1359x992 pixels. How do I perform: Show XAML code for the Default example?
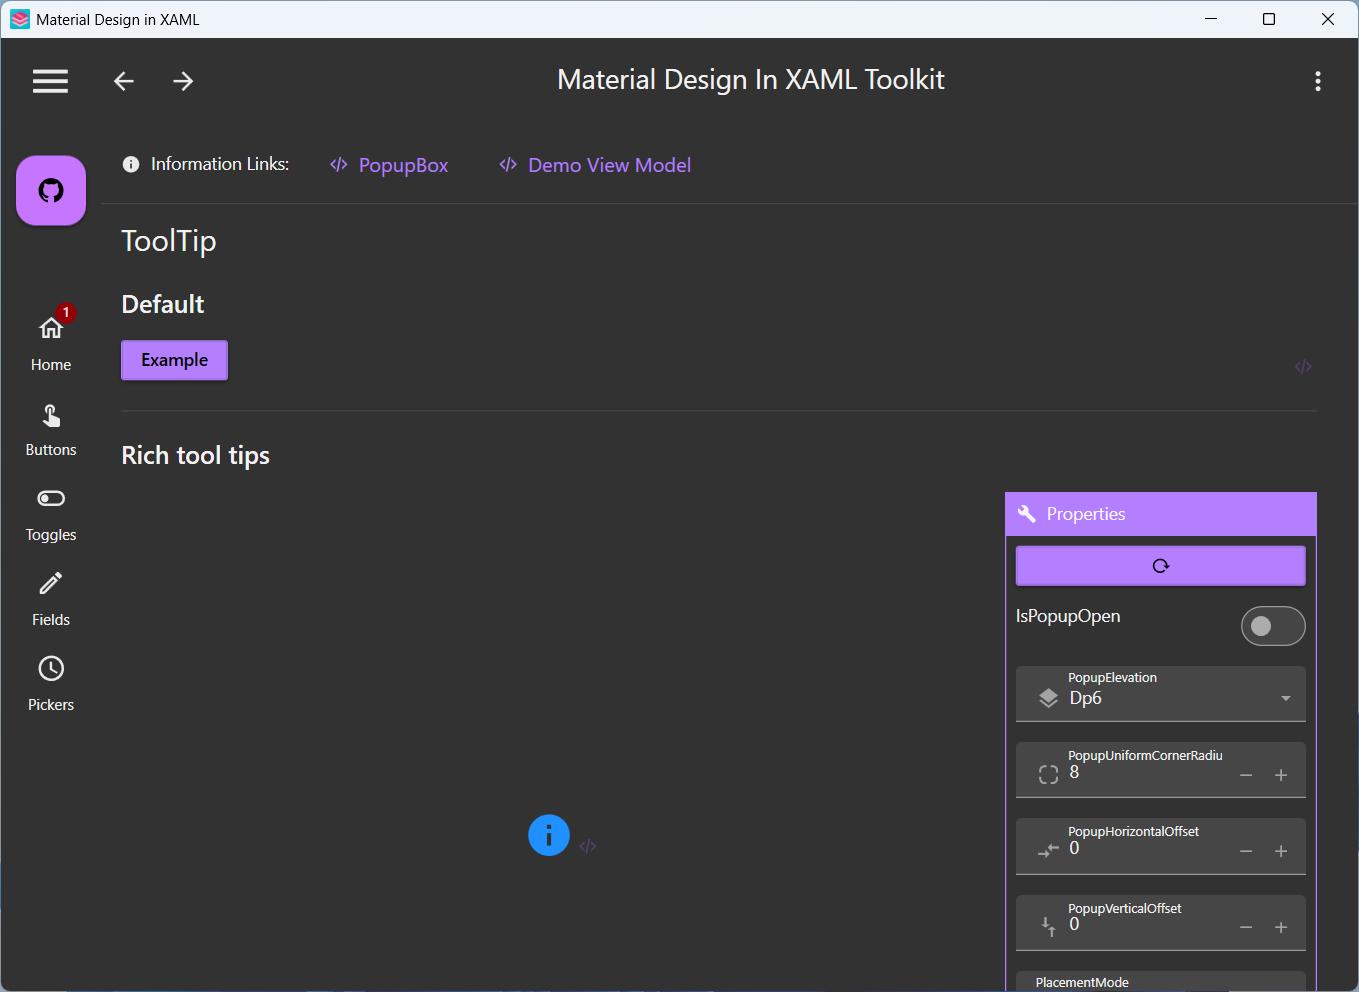[1303, 367]
